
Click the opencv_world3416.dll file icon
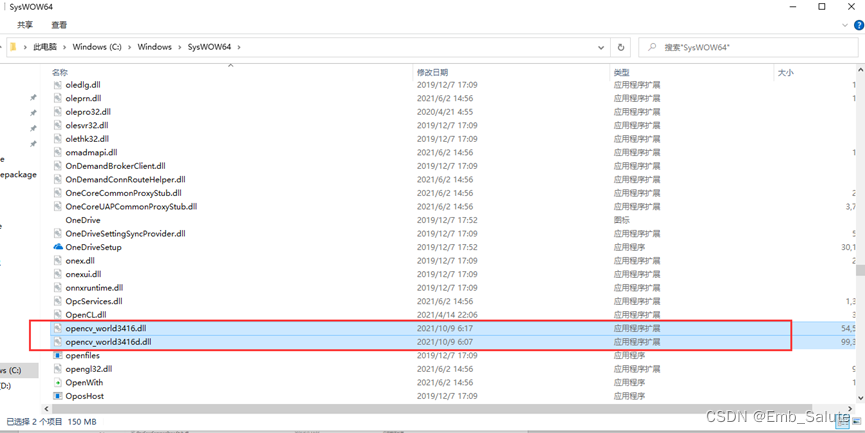[x=58, y=328]
